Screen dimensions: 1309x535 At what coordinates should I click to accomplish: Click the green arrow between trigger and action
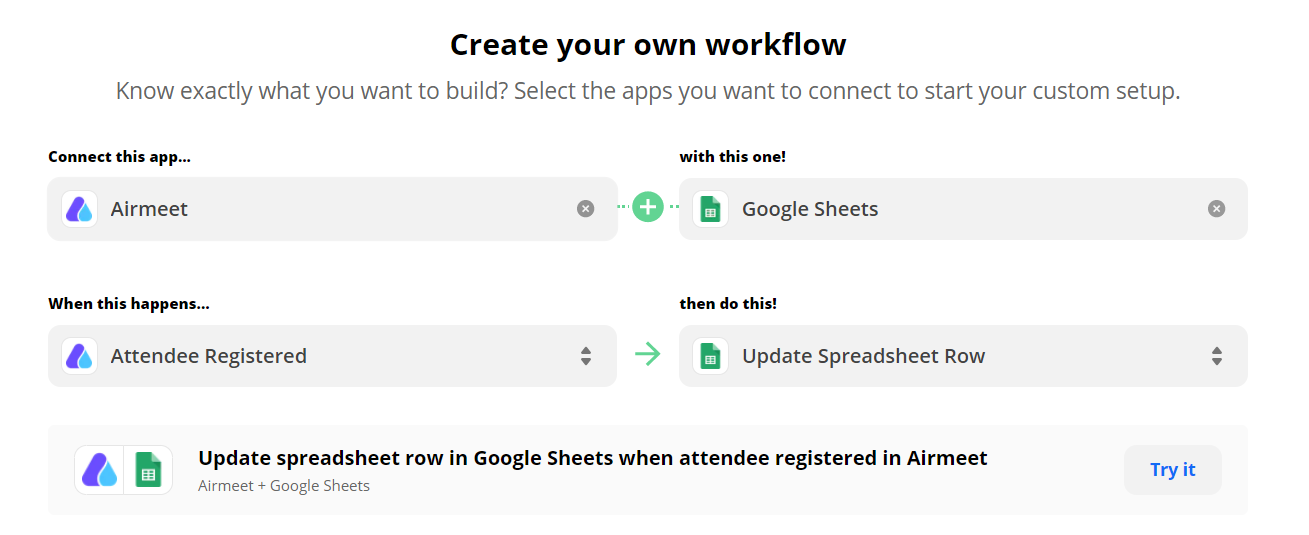648,355
